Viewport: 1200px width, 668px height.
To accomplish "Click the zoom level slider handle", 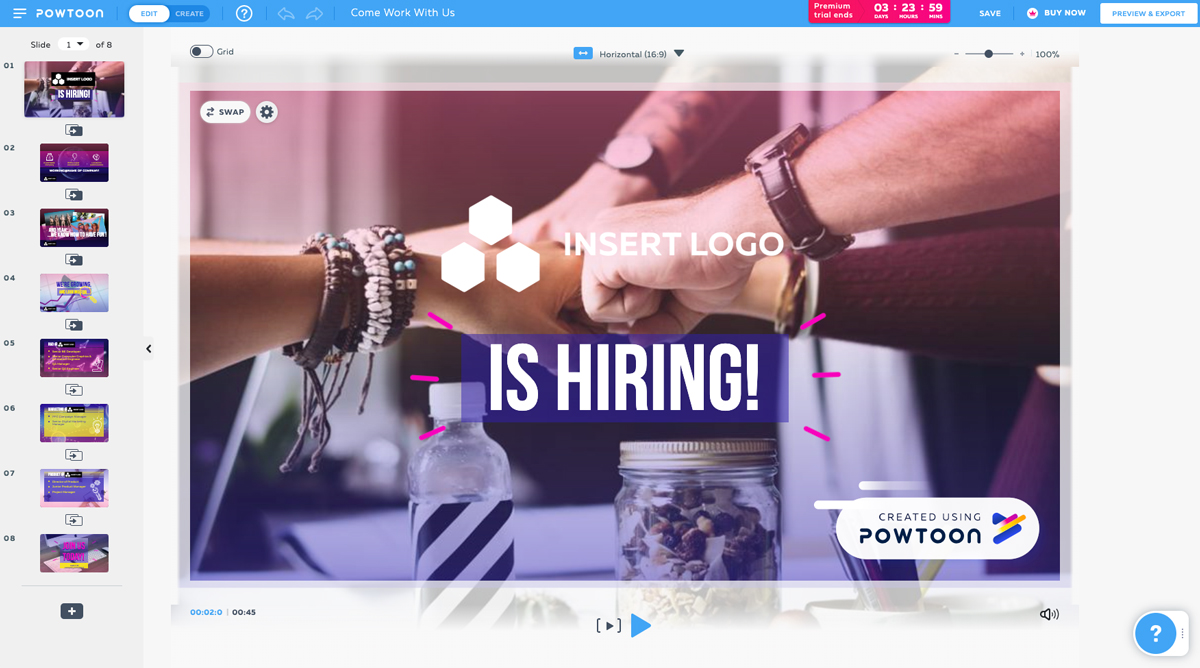I will tap(988, 54).
